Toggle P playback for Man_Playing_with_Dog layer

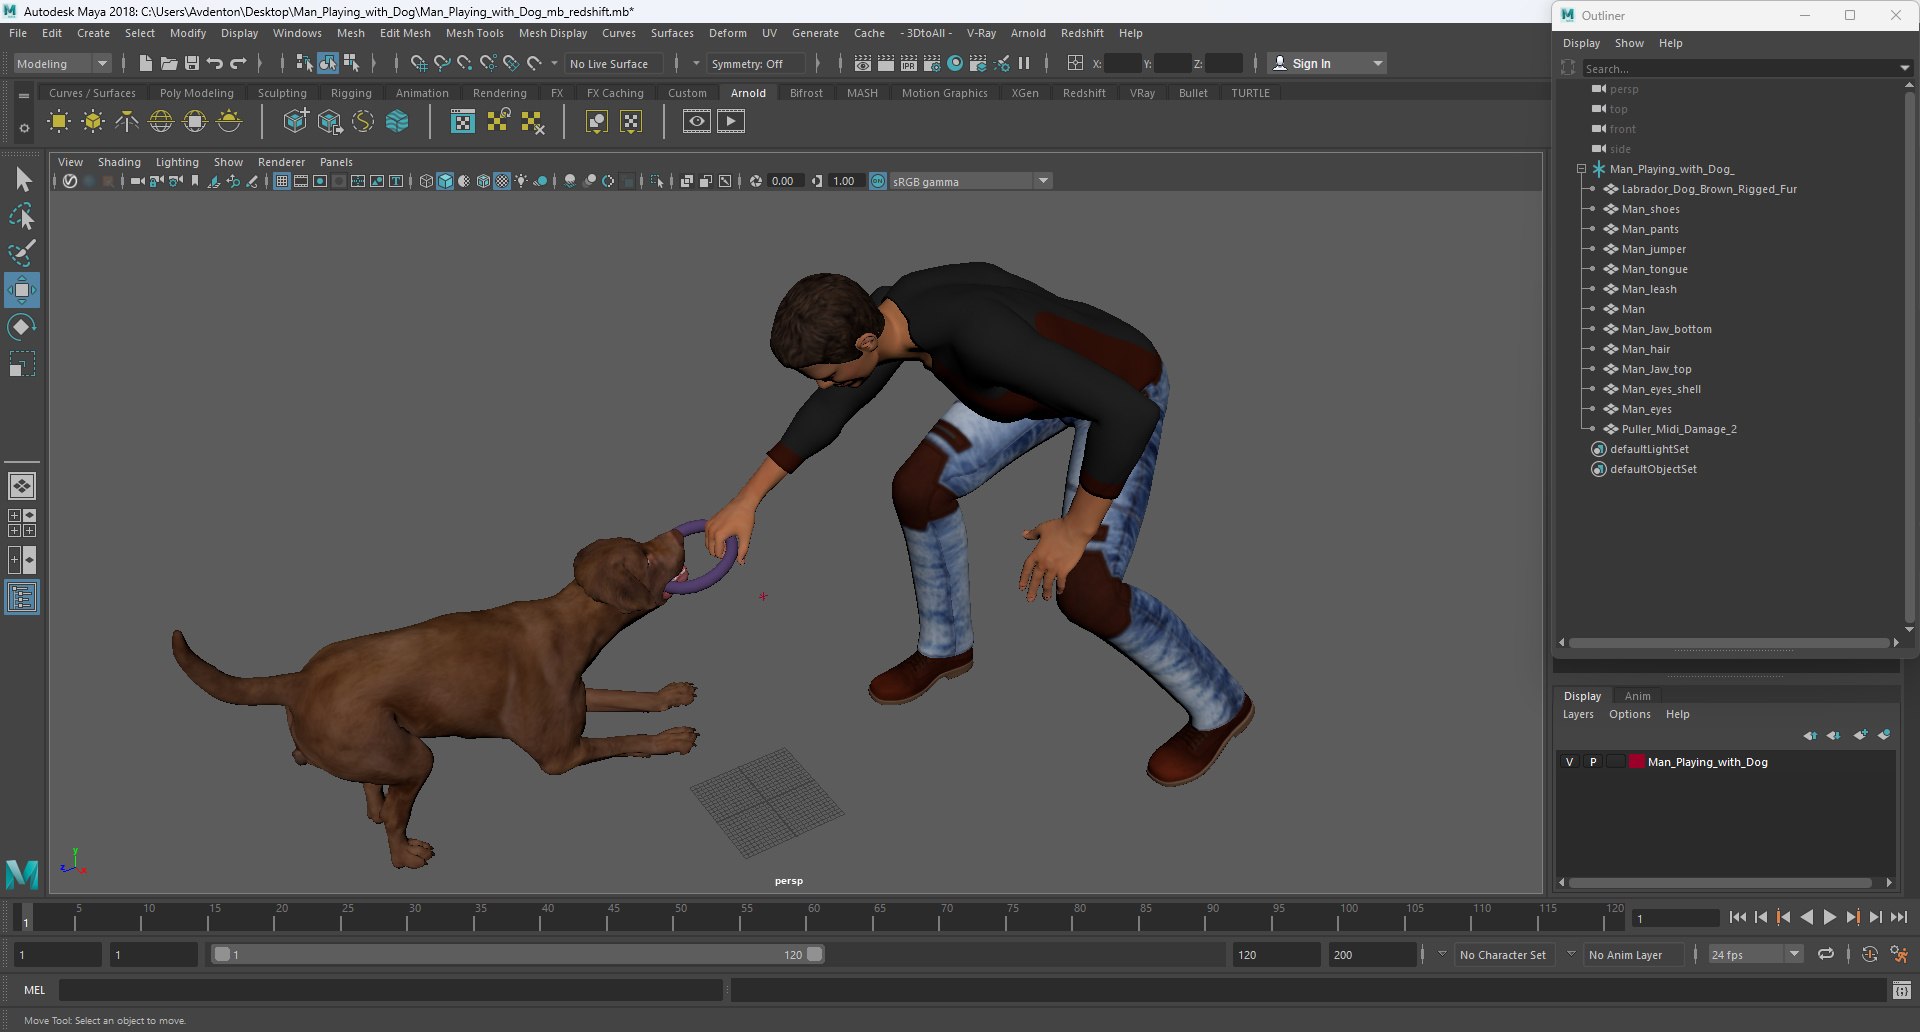click(1593, 762)
